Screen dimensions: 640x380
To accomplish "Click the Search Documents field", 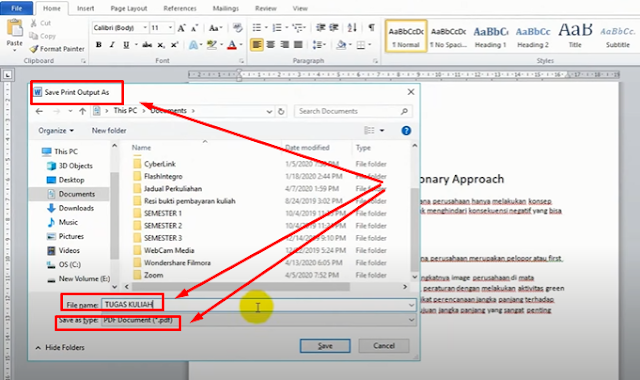I will tap(353, 111).
